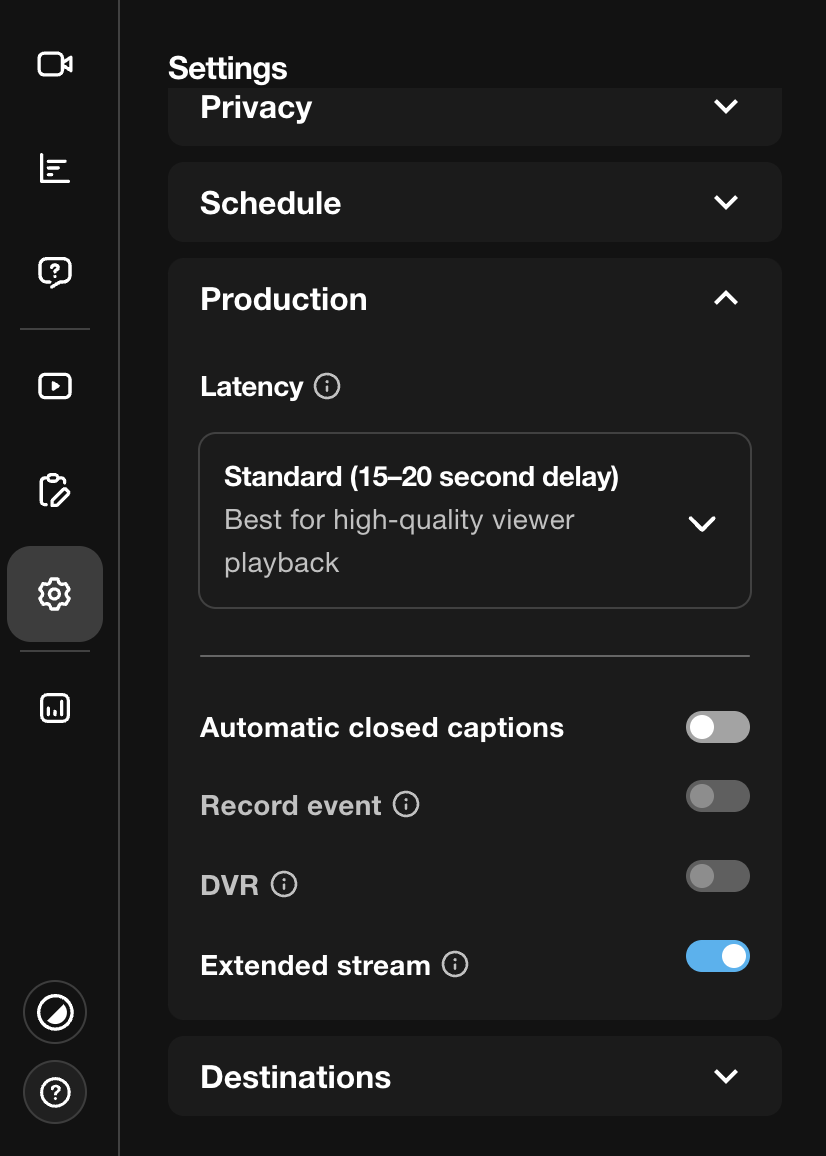Collapse the Production section

tap(475, 299)
